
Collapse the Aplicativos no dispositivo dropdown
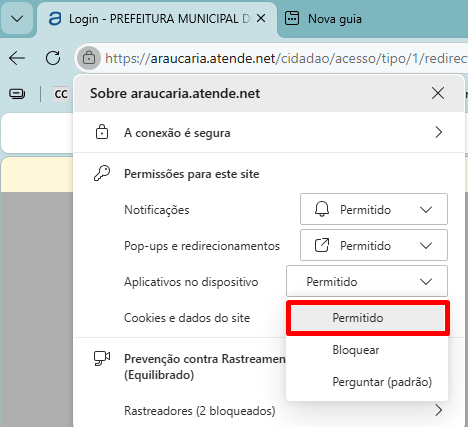(x=367, y=281)
